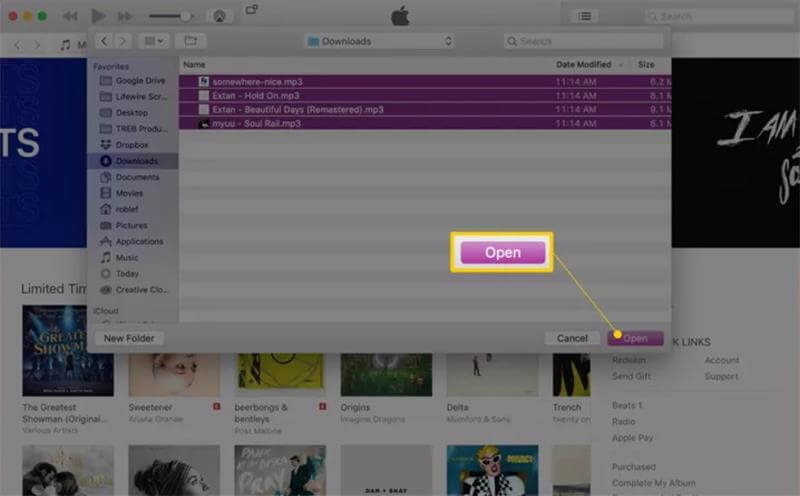Screen dimensions: 800x496
Task: Select myuu - Soul Rail.mp3 file
Action: pos(425,123)
